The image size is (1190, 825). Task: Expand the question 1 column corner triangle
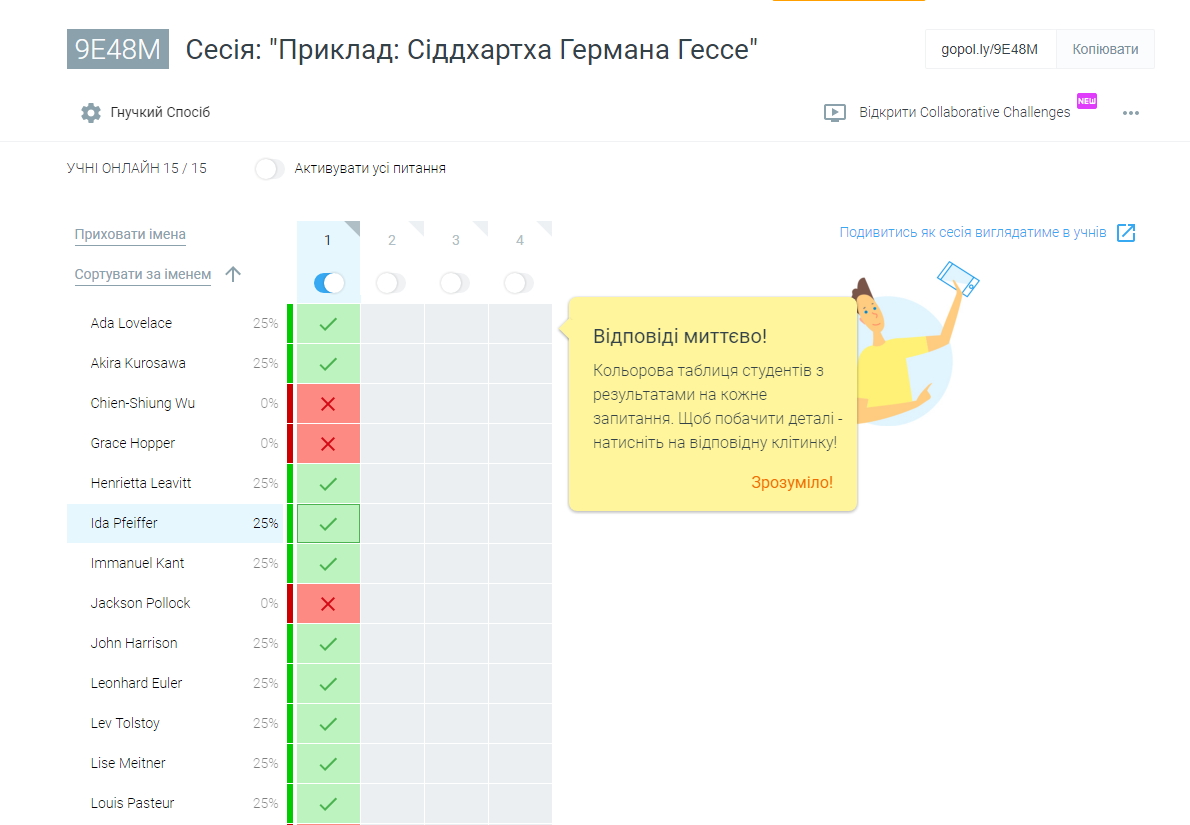[x=352, y=227]
